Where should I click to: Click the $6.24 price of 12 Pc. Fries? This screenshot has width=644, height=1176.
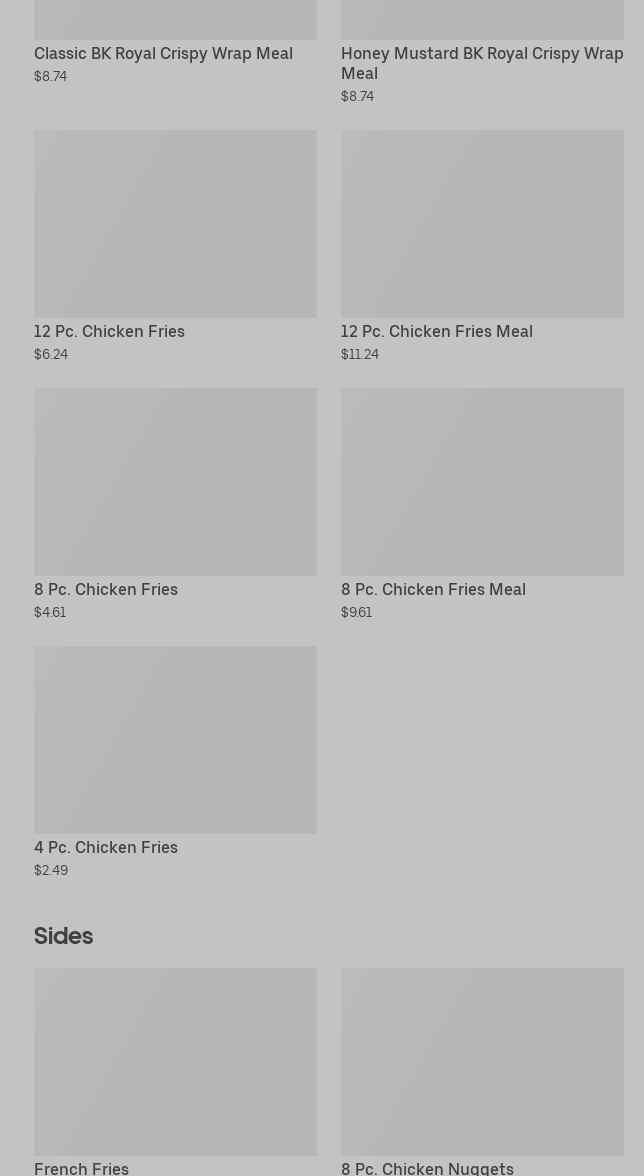pos(51,354)
